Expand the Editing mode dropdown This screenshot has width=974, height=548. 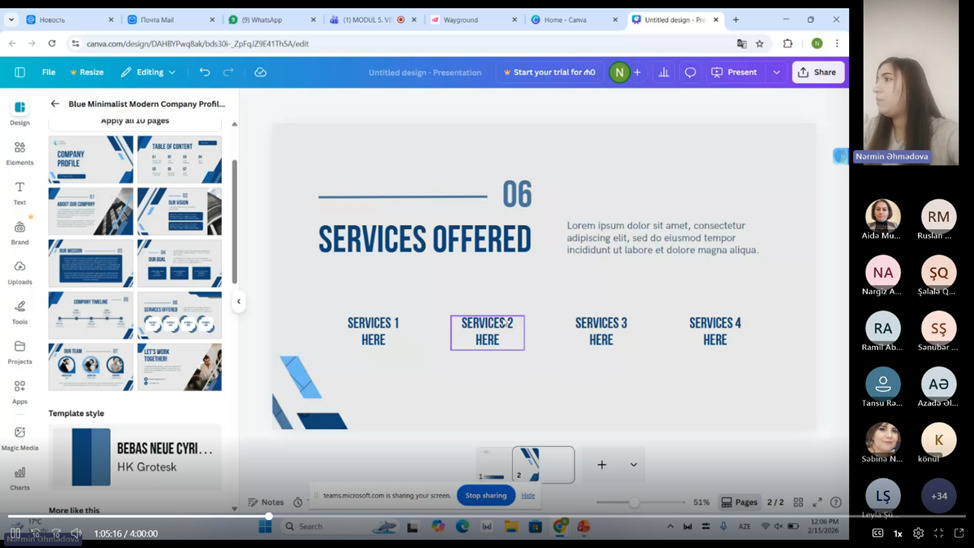tap(148, 72)
